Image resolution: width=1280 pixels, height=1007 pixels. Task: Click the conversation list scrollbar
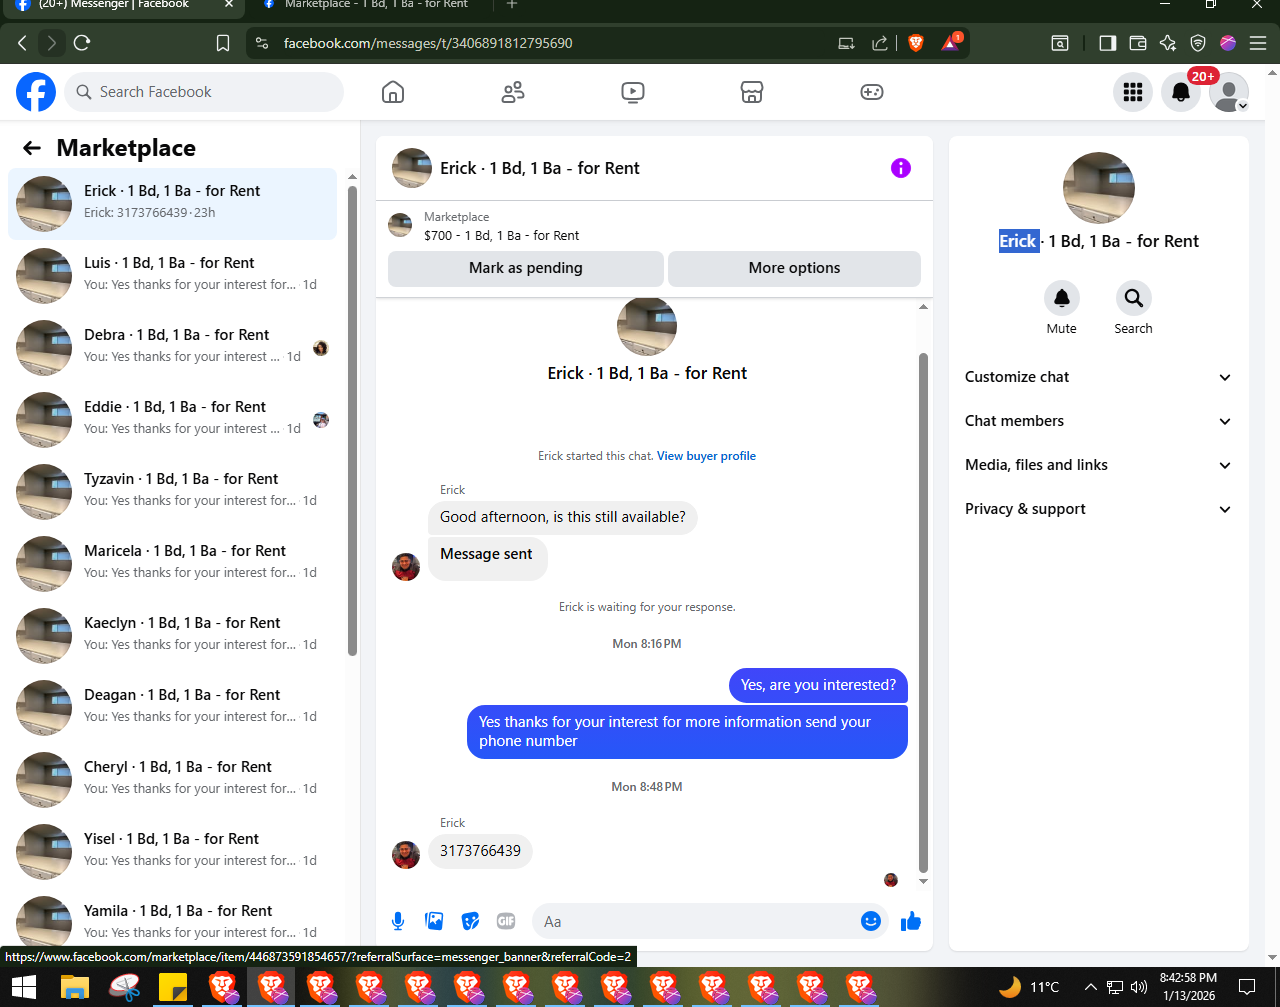[x=352, y=420]
